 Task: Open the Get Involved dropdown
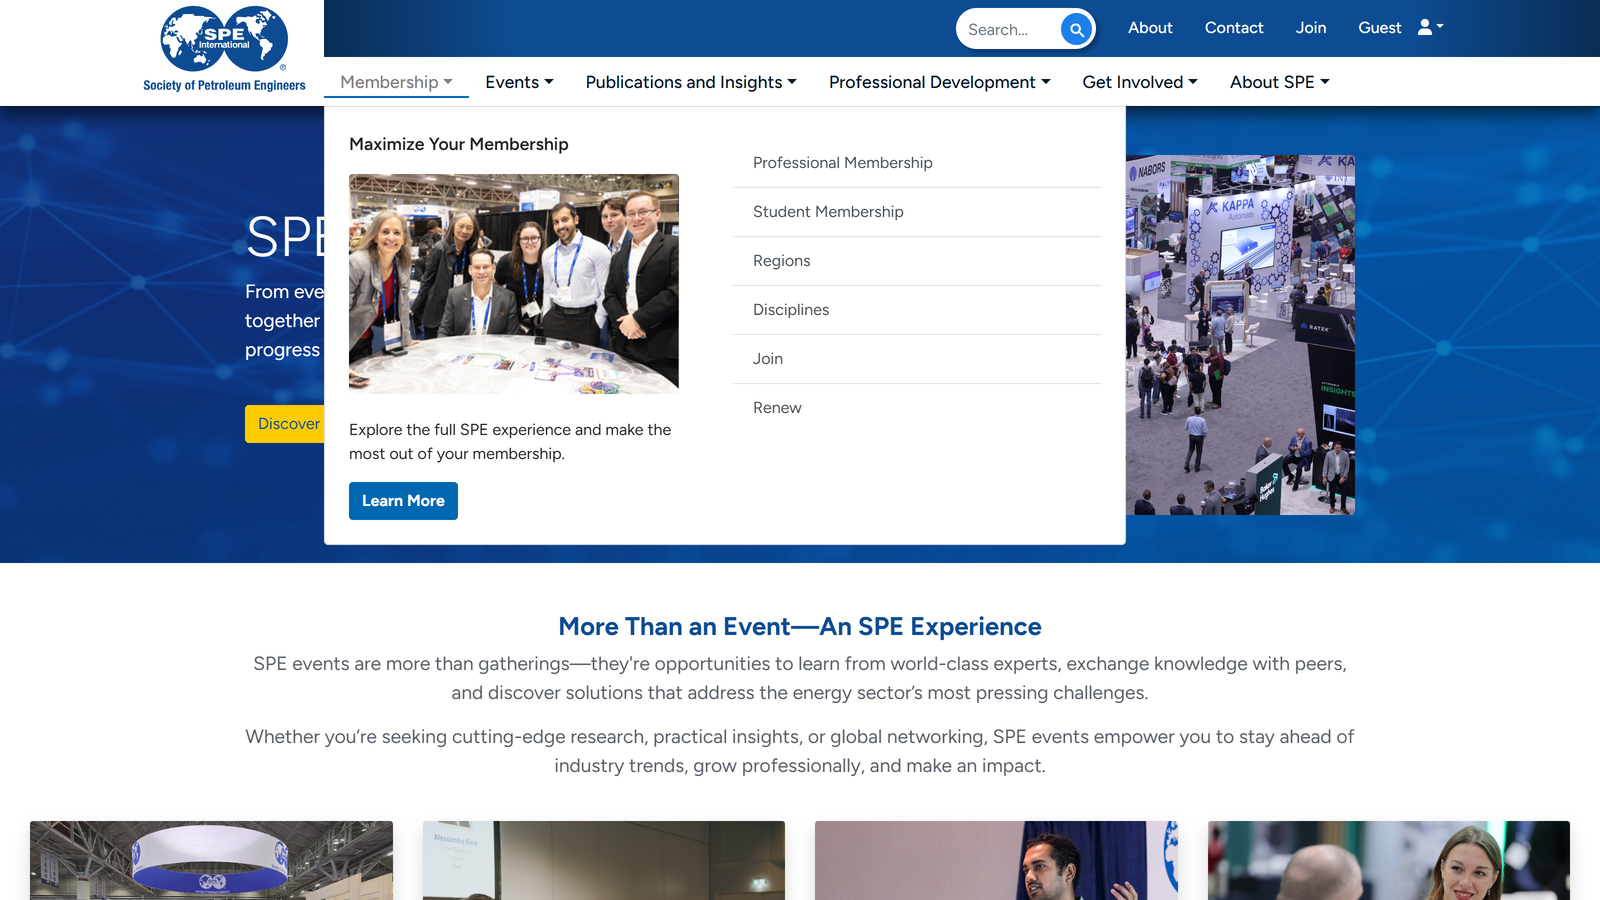[x=1139, y=82]
